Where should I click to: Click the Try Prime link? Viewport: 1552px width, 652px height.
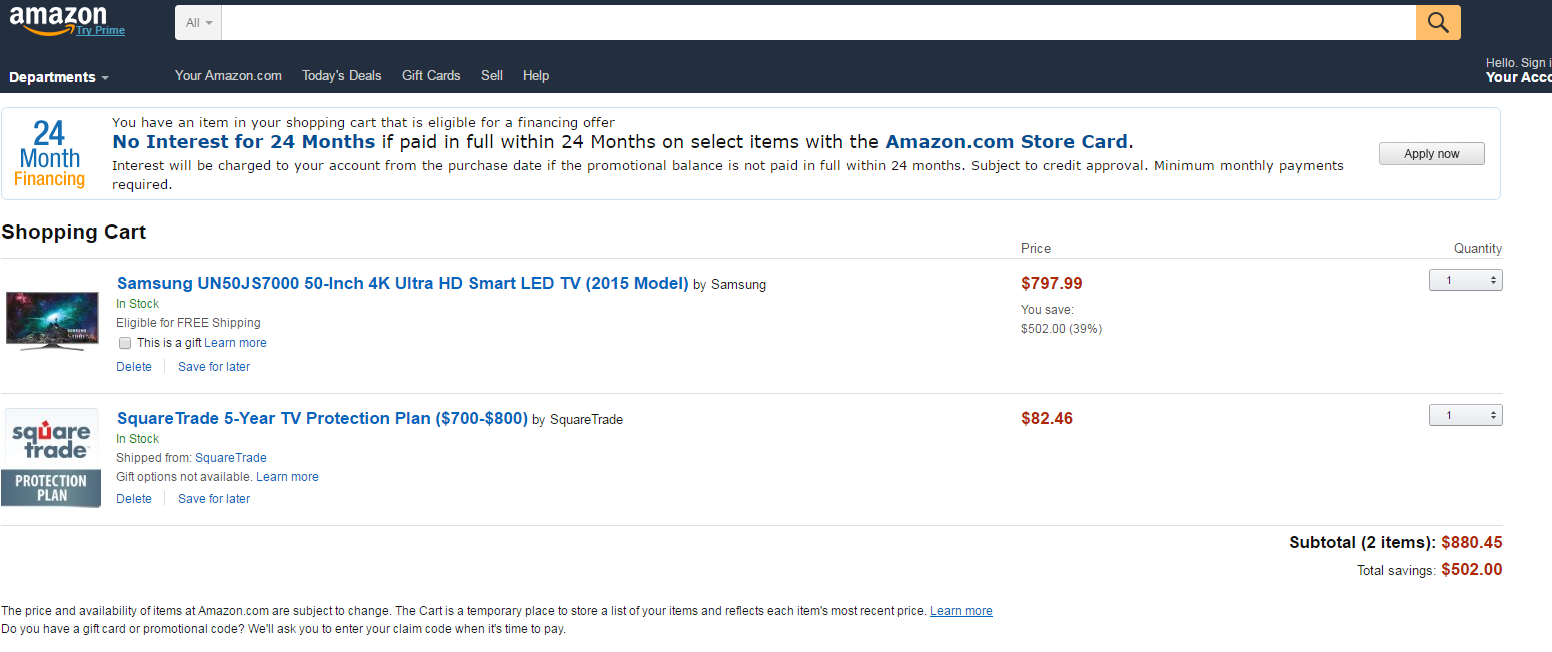(101, 31)
